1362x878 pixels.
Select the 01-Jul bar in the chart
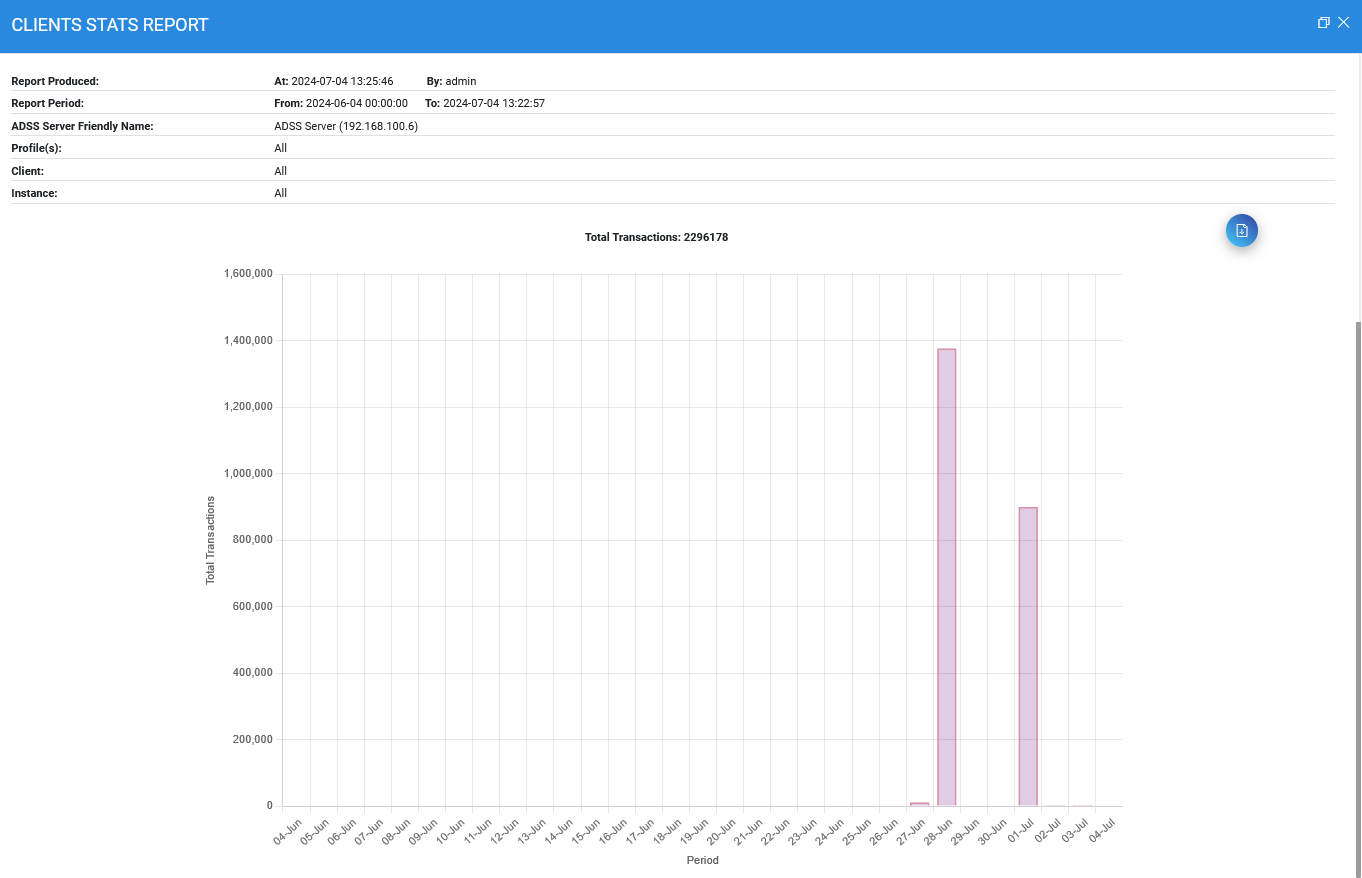1027,656
